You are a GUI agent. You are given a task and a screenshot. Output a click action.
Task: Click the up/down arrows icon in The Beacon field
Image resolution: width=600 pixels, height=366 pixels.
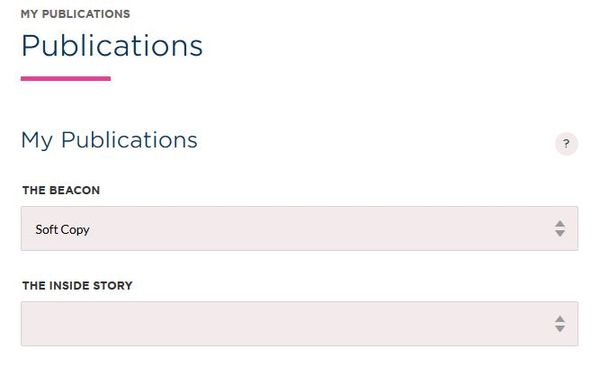560,229
